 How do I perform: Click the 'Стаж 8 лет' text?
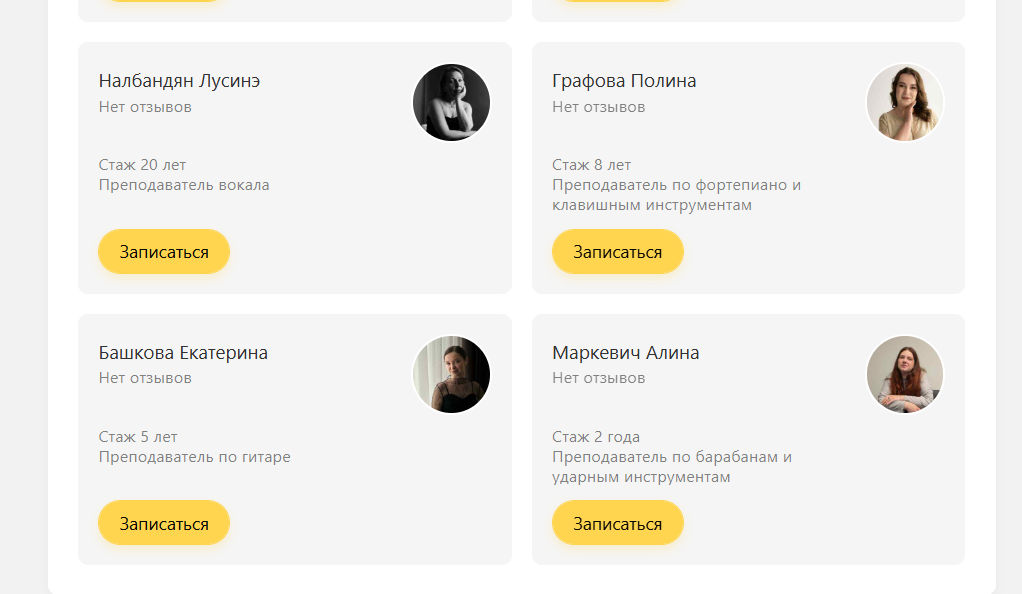591,165
